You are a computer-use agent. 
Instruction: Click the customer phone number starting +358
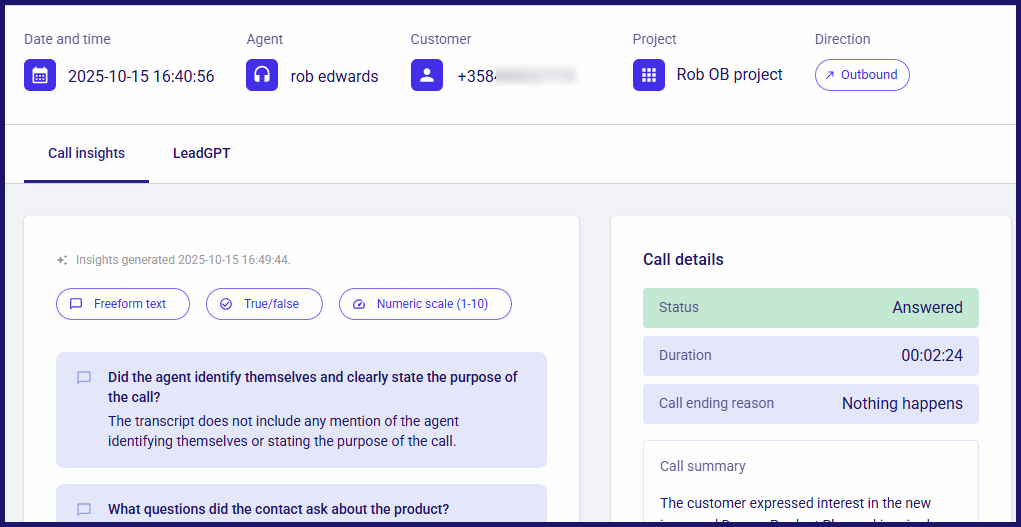517,76
